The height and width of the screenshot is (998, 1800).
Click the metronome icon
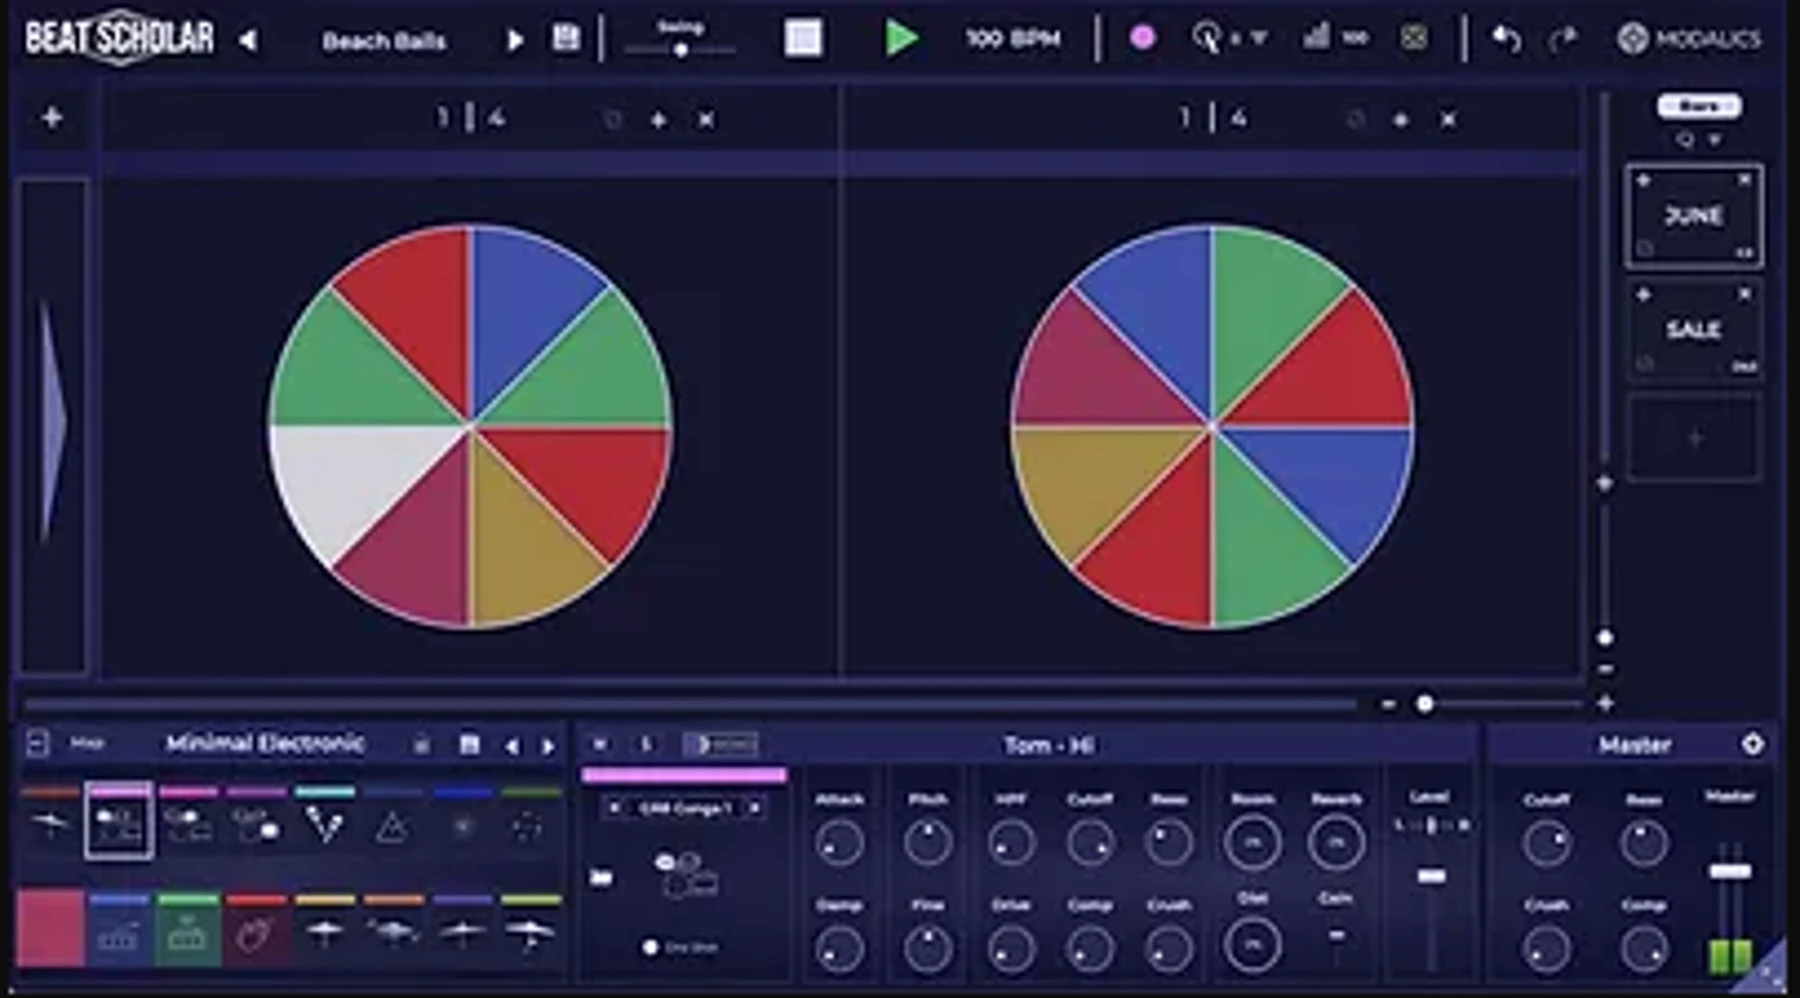[1206, 38]
